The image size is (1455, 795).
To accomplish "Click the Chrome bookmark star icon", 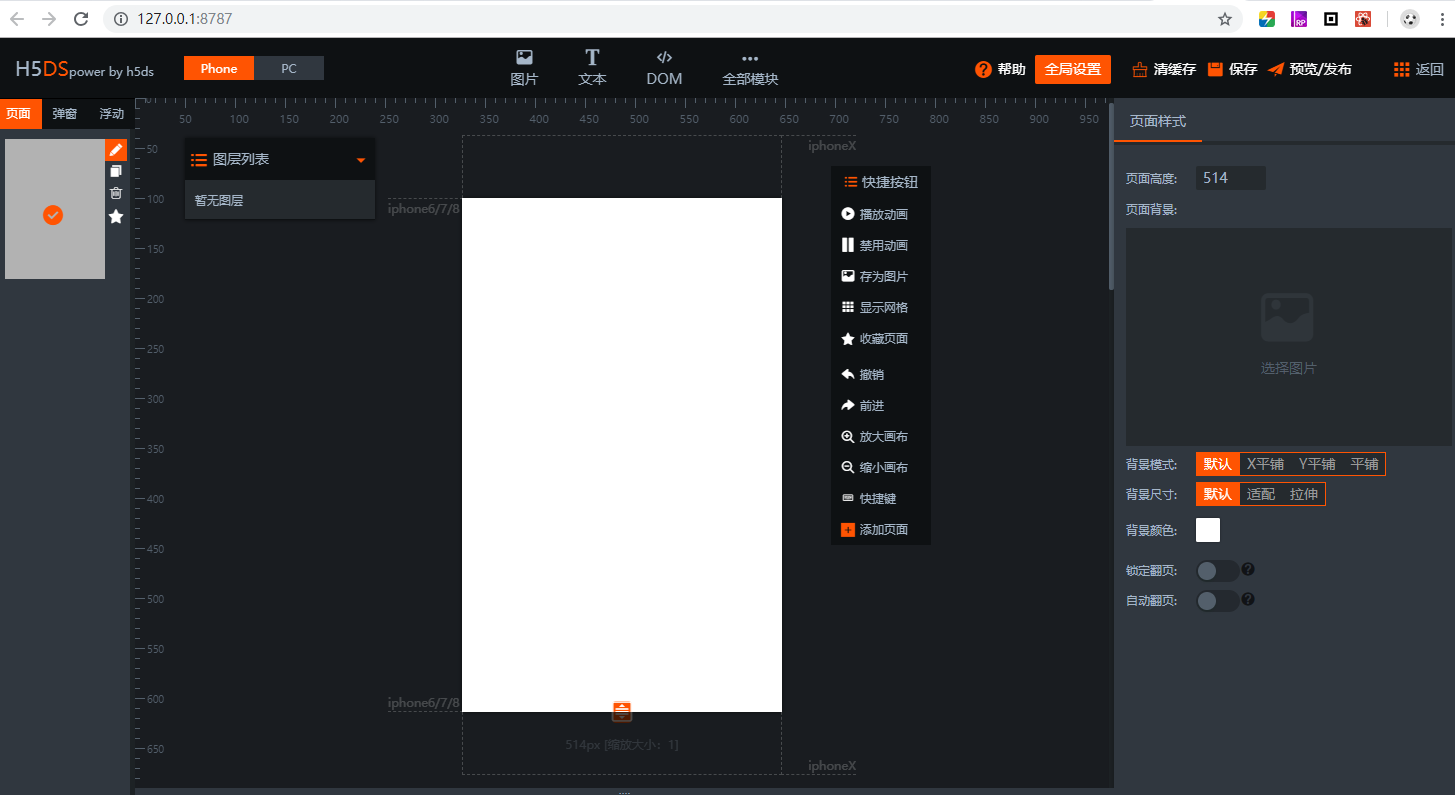I will [x=1224, y=18].
